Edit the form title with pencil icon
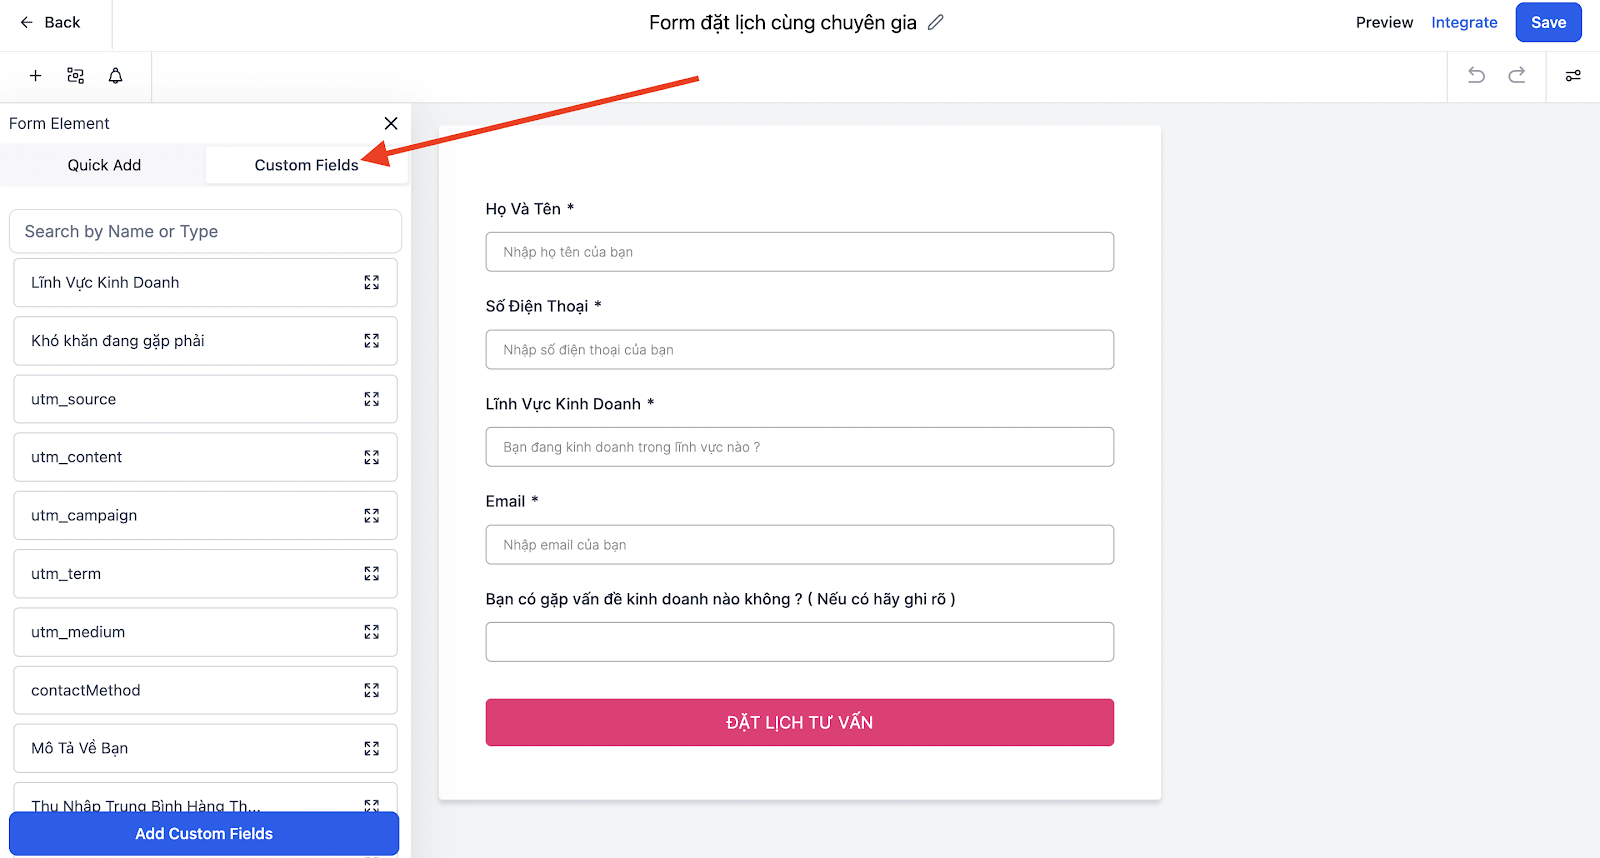The width and height of the screenshot is (1600, 858). pos(936,22)
